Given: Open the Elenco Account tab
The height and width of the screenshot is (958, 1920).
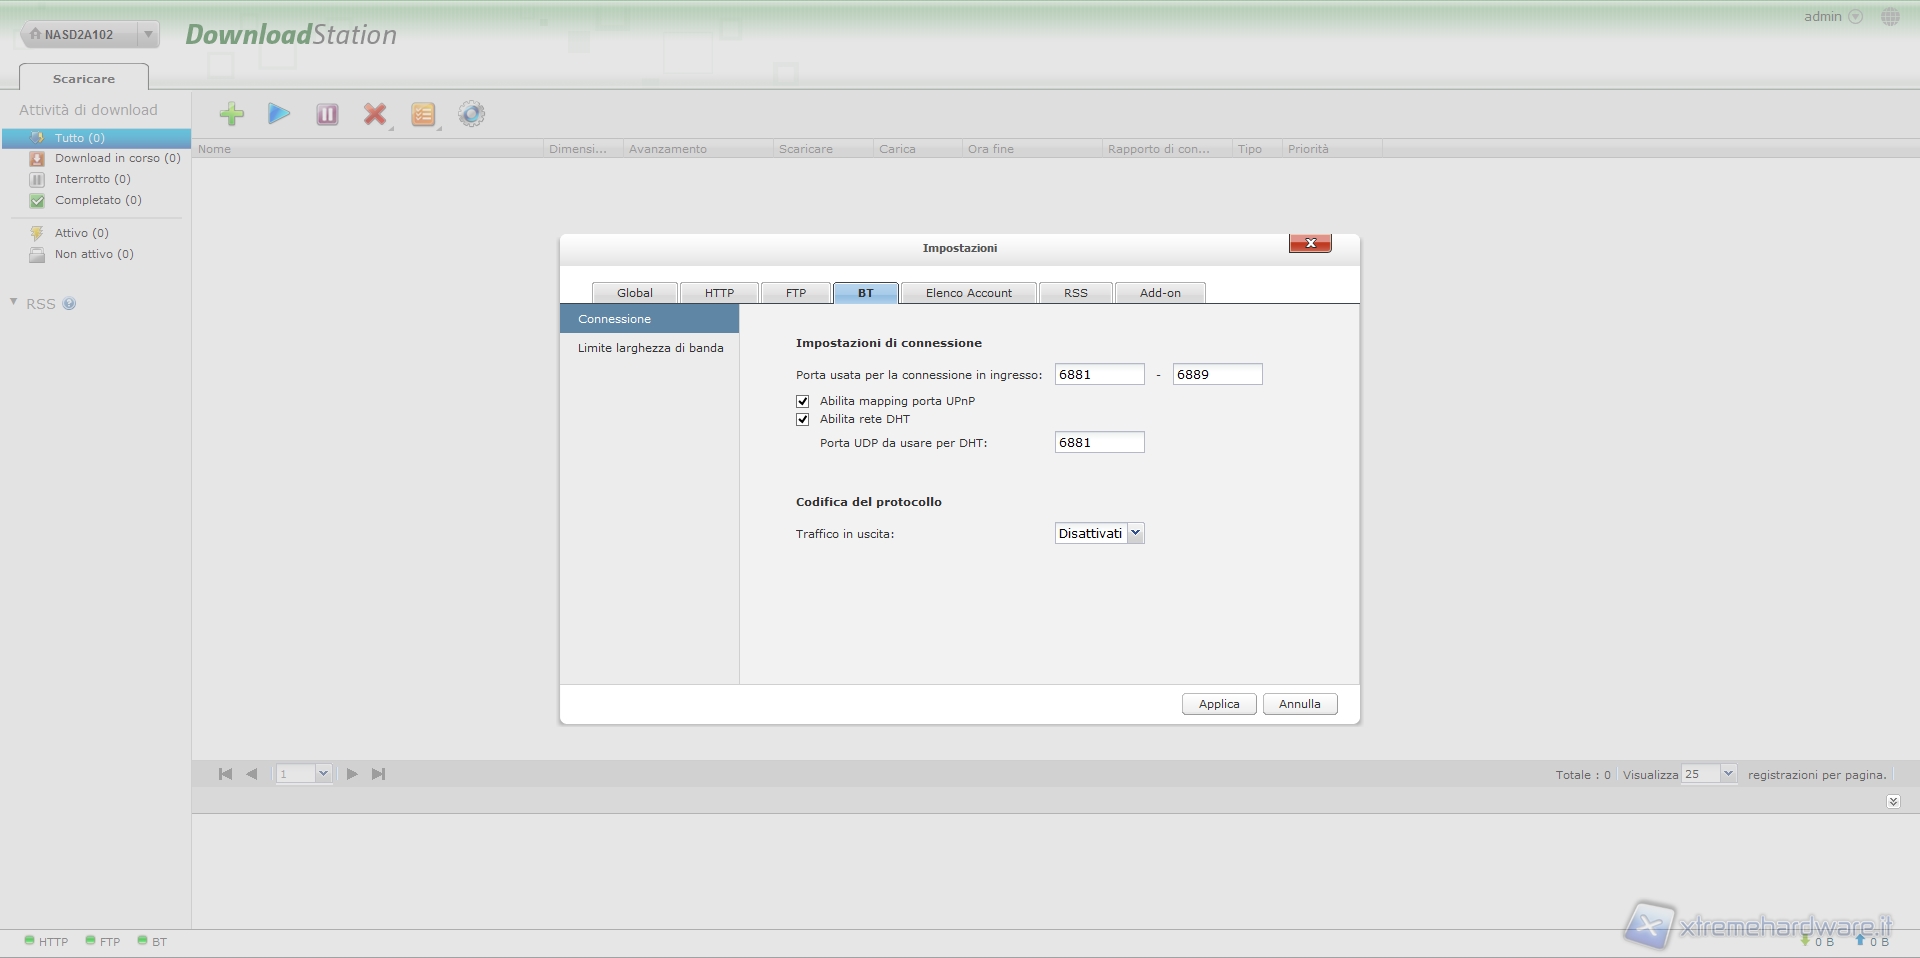Looking at the screenshot, I should coord(968,293).
